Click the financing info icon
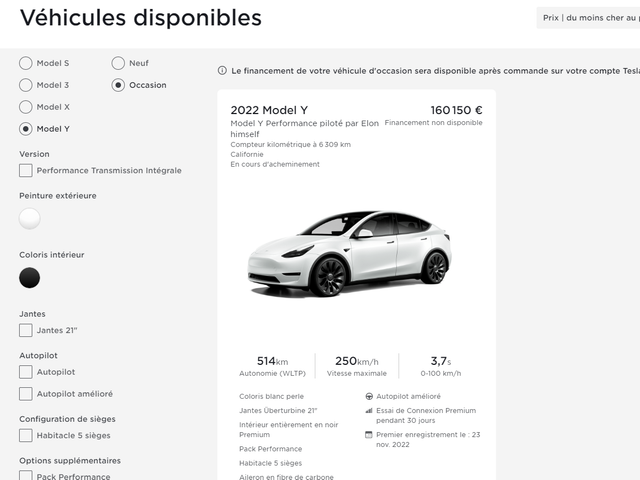Viewport: 640px width, 480px height. 222,71
